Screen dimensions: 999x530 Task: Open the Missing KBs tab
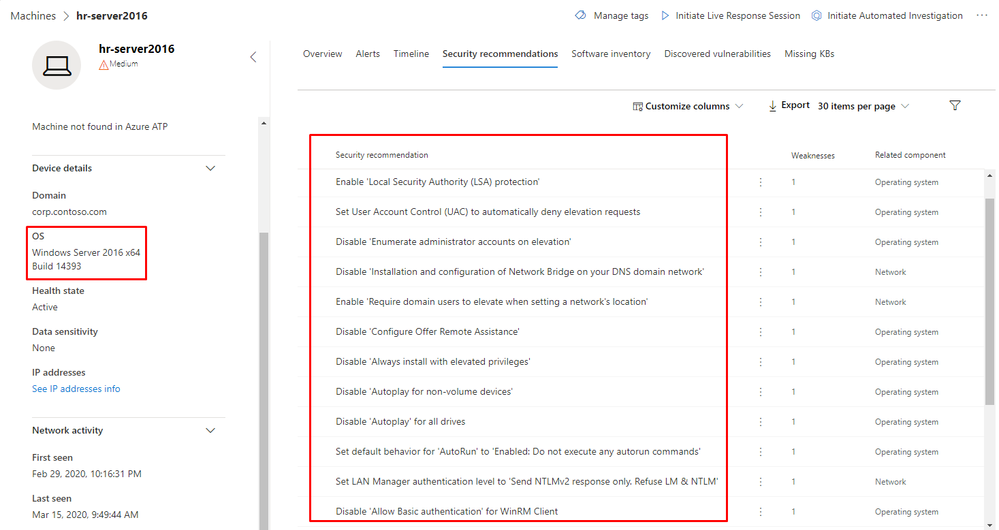pyautogui.click(x=809, y=54)
